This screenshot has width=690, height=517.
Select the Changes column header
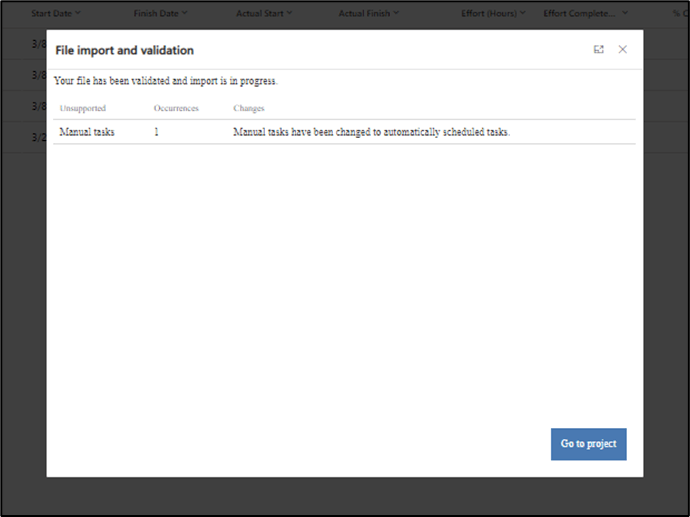coord(248,108)
